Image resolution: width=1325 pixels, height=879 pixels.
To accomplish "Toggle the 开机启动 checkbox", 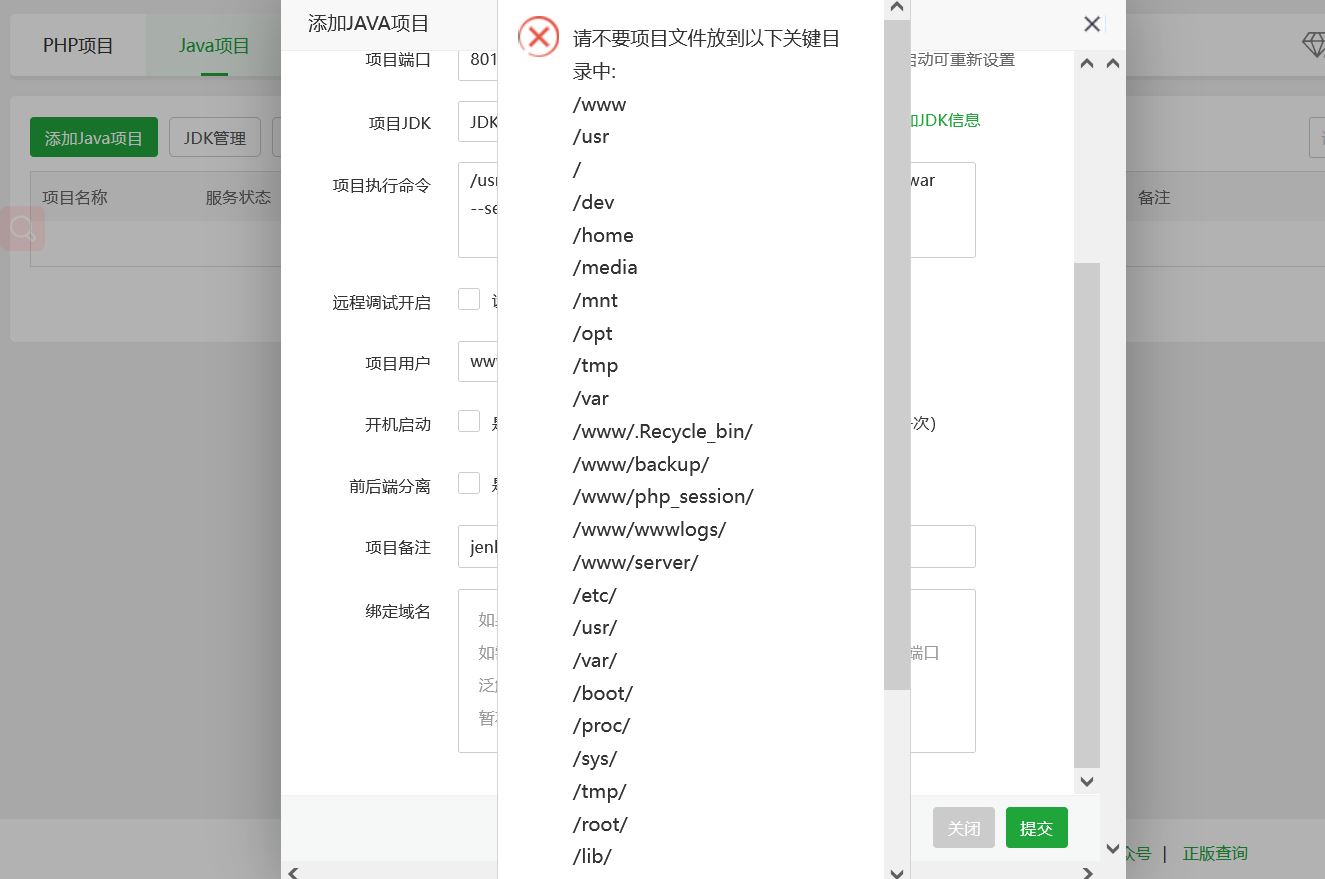I will tap(469, 421).
